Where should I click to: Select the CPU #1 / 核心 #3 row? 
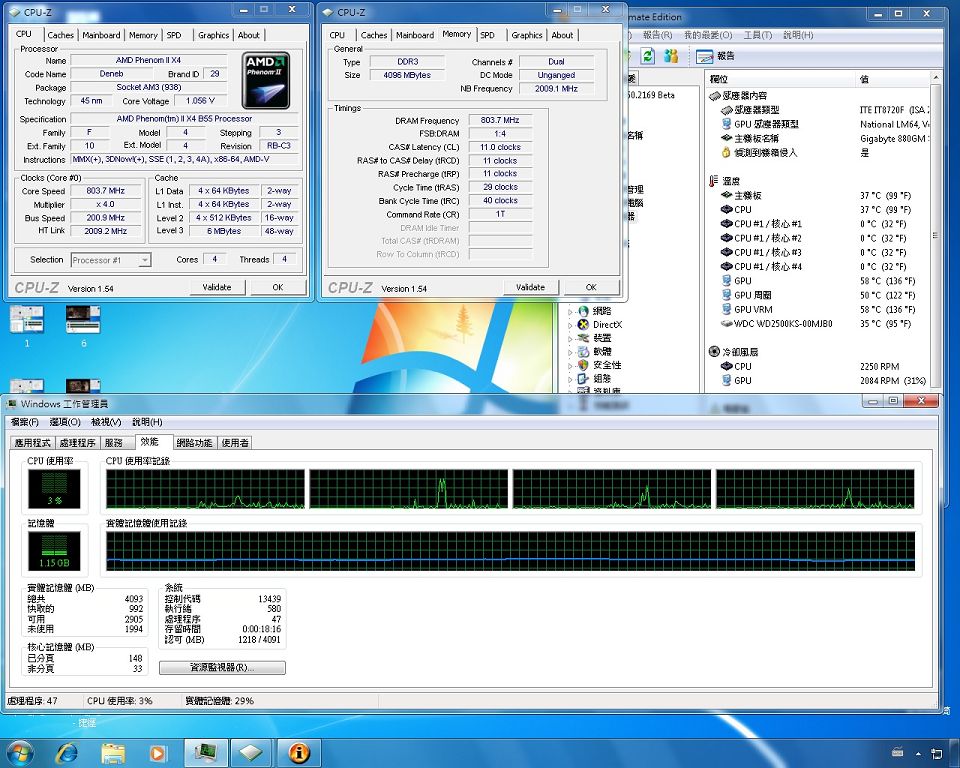[x=818, y=252]
